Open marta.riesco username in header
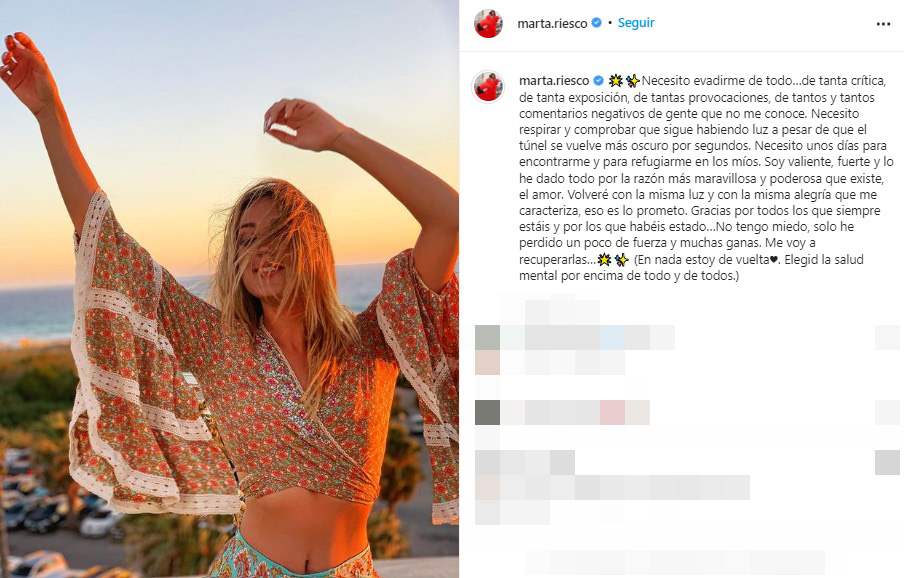The image size is (904, 578). pyautogui.click(x=552, y=24)
